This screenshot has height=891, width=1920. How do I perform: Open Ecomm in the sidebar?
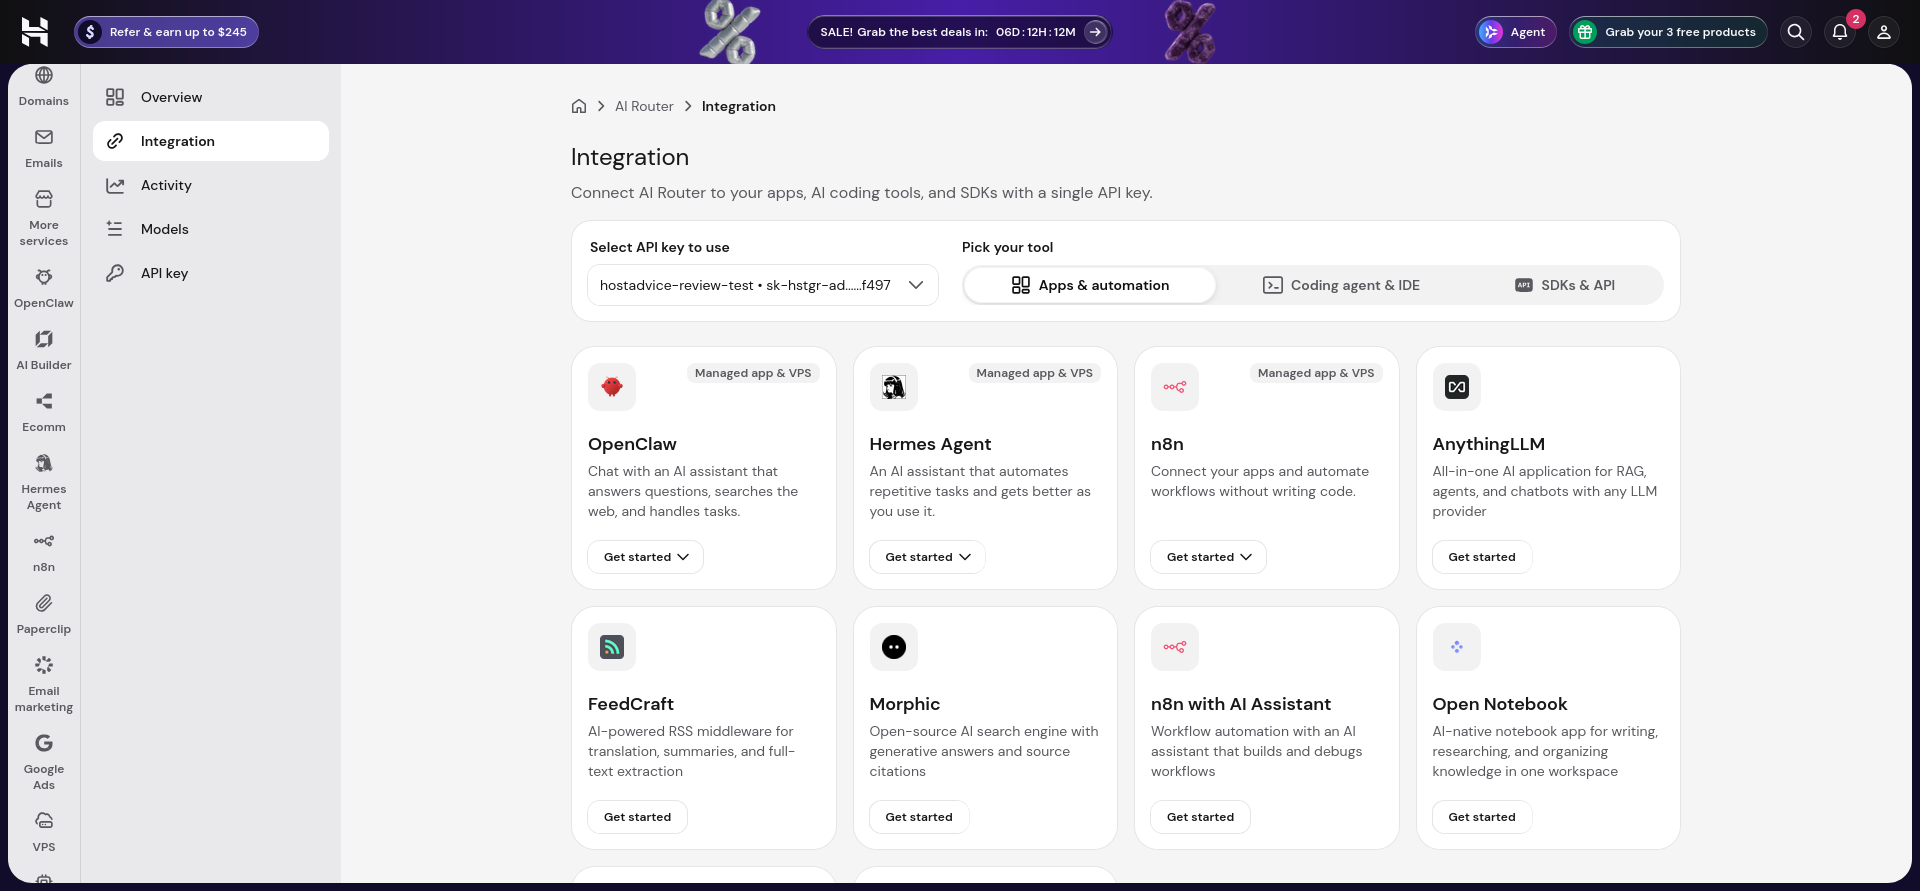pos(44,413)
